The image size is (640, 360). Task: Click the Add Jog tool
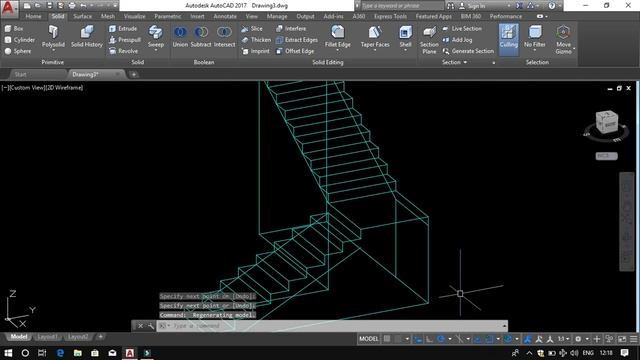coord(457,40)
